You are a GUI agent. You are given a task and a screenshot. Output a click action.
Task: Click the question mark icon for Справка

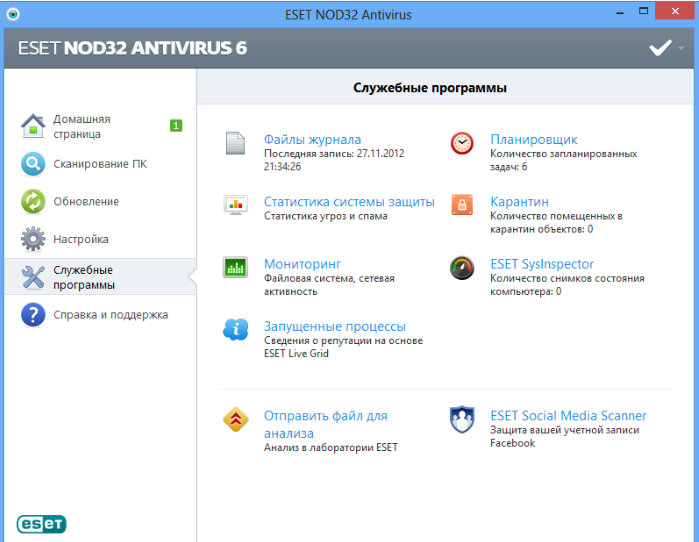point(33,315)
